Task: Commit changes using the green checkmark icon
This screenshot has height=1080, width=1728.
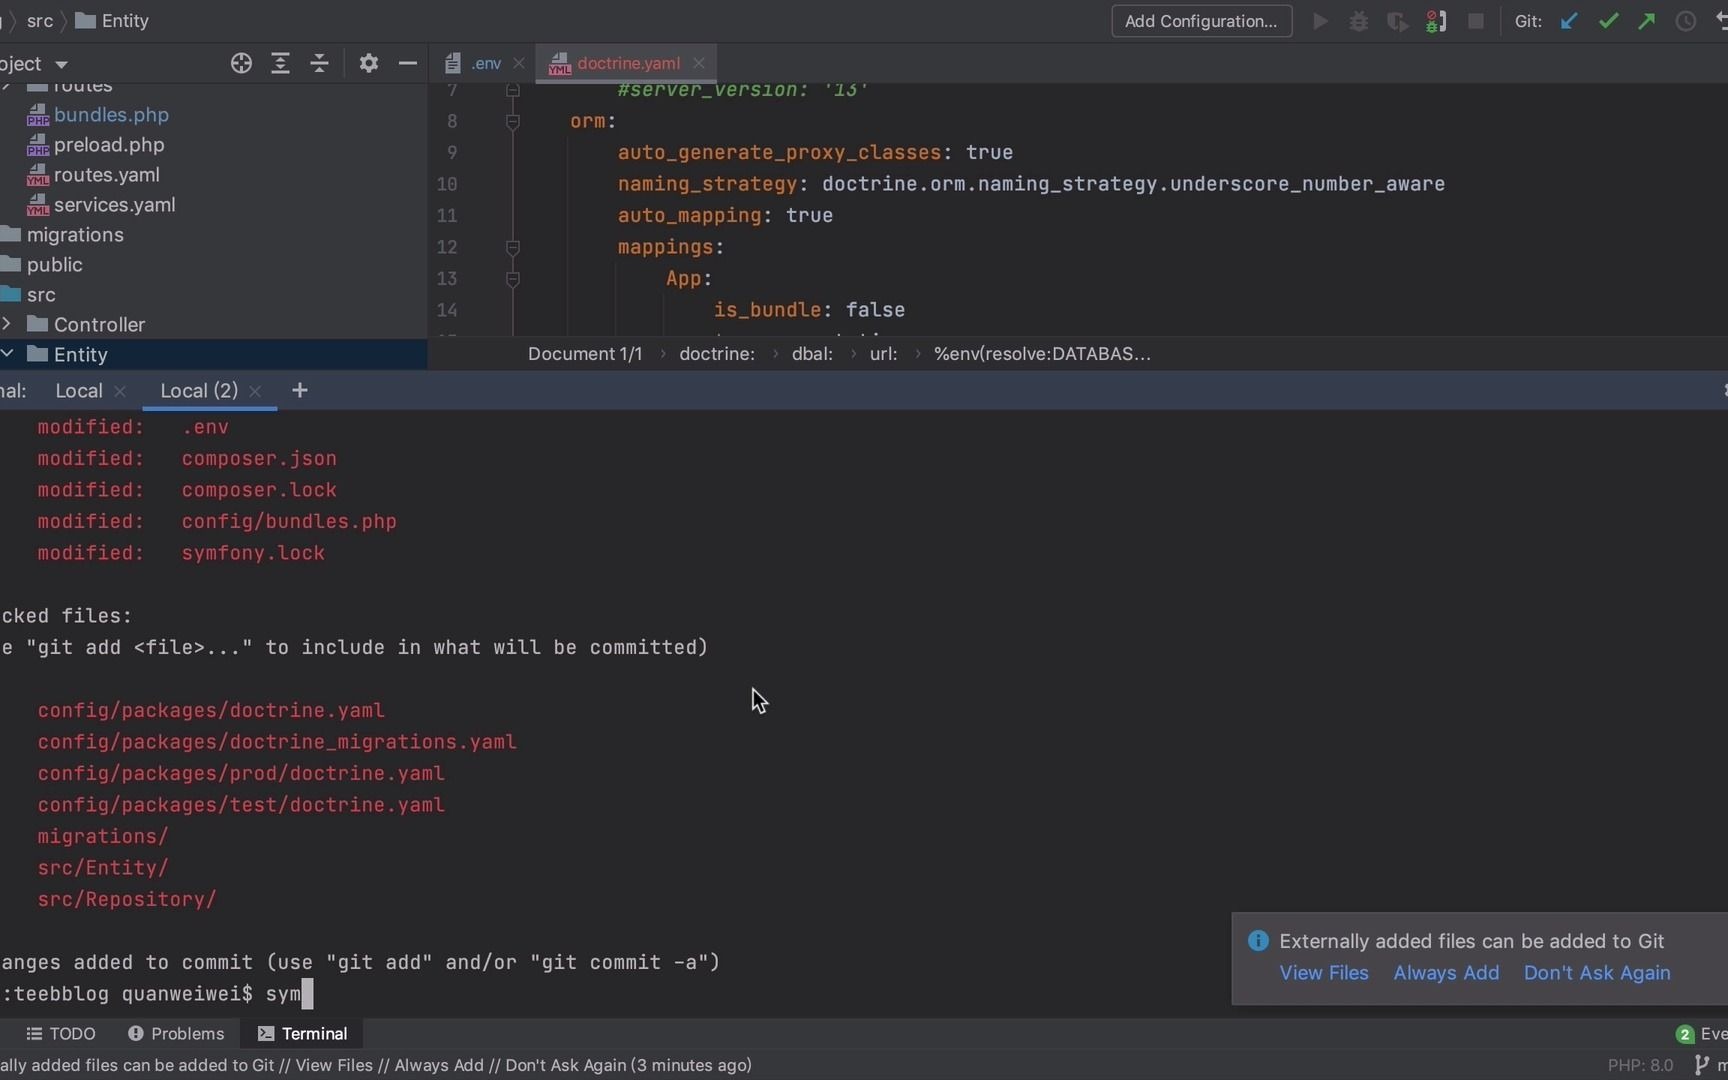Action: click(x=1608, y=21)
